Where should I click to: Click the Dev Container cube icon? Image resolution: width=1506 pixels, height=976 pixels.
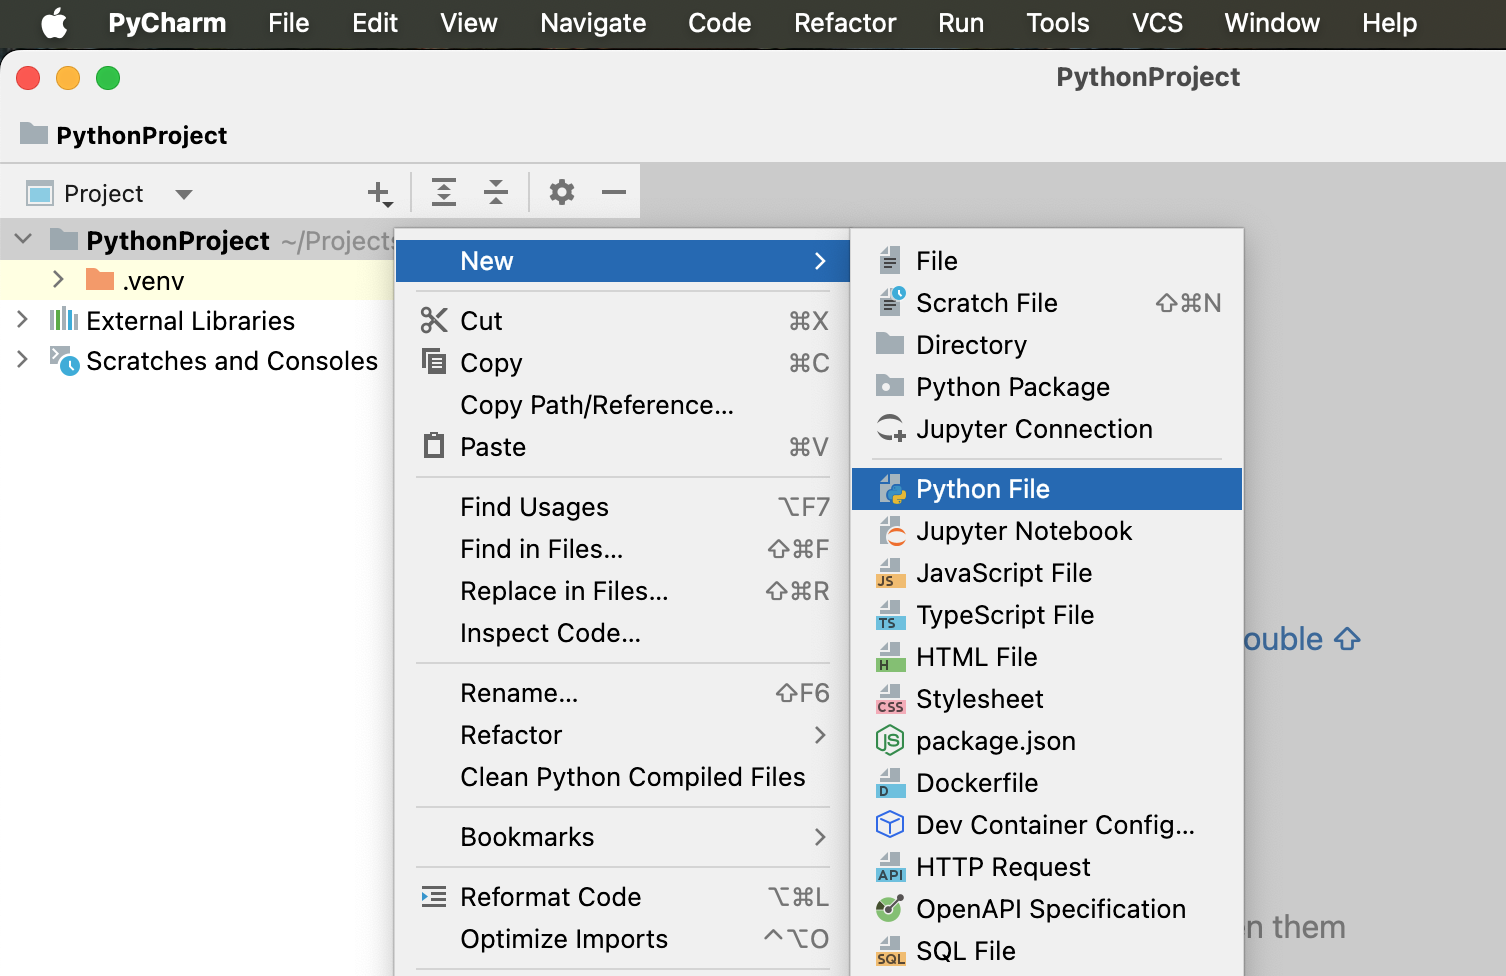click(x=890, y=824)
